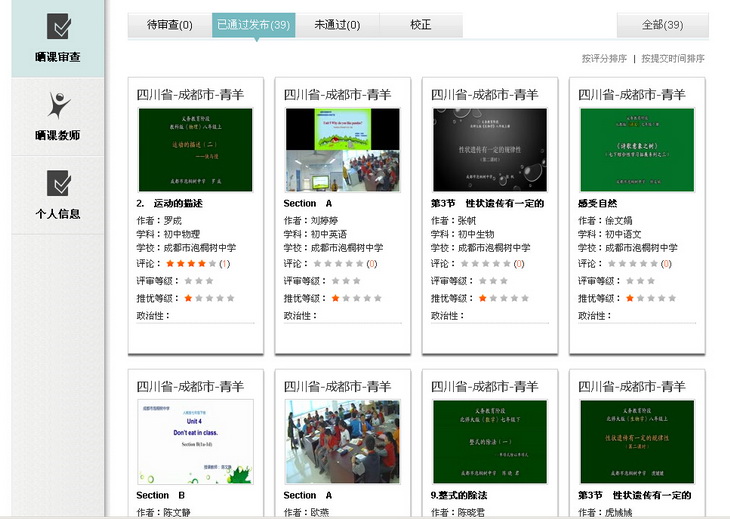730x519 pixels.
Task: Open the 感受自然 lesson thumbnail
Action: 637,150
